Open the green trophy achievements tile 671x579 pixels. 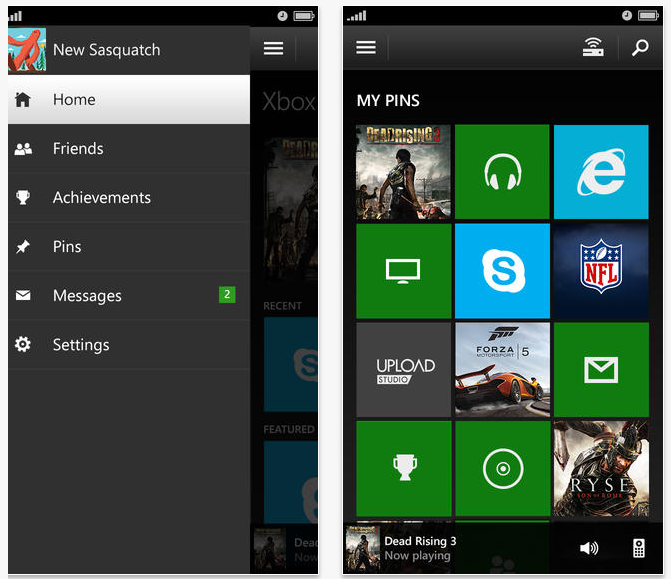click(x=404, y=469)
